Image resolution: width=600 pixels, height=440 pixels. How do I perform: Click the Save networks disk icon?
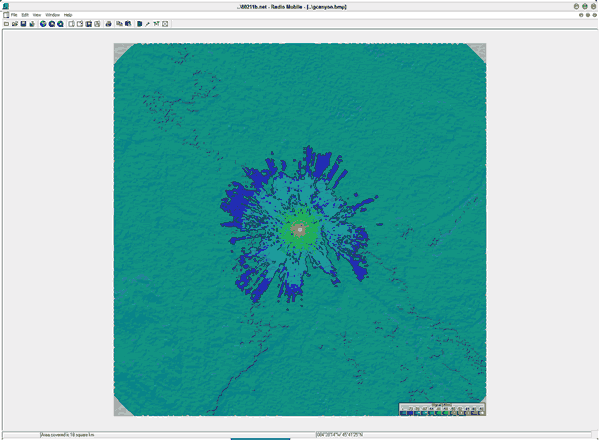(x=23, y=23)
